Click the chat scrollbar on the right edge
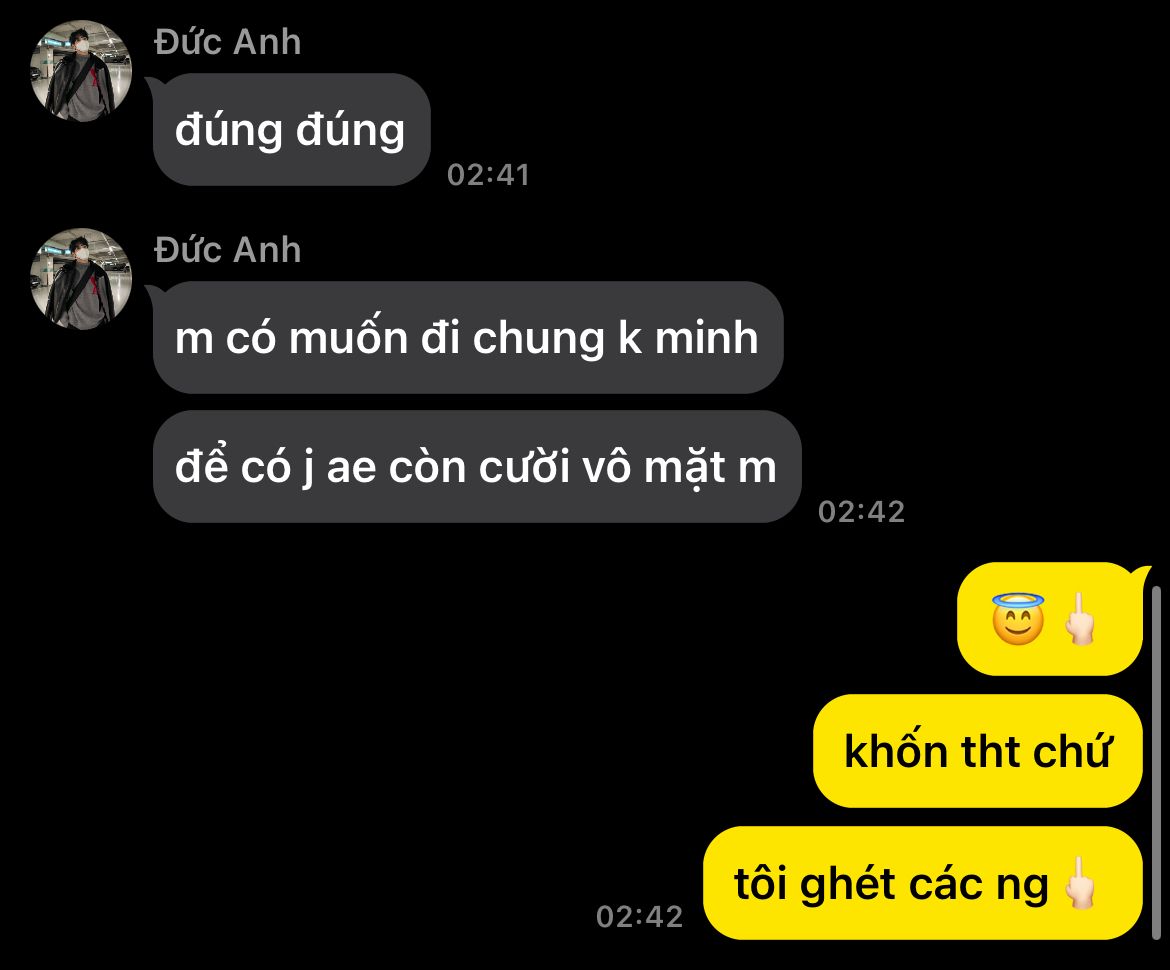This screenshot has height=970, width=1170. click(1157, 763)
